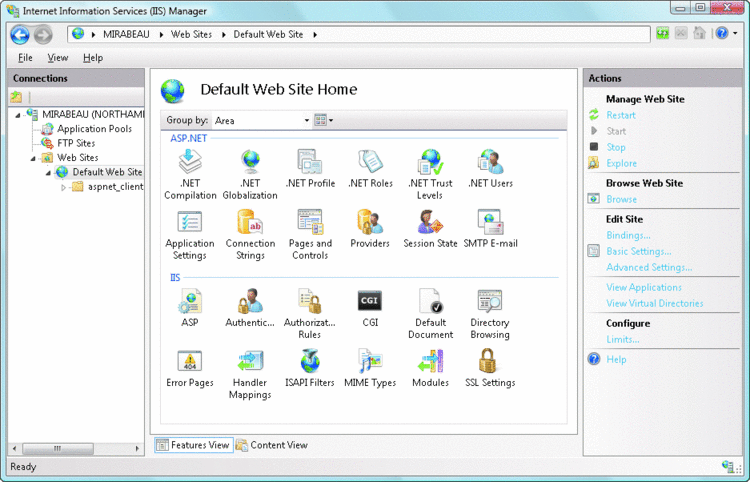This screenshot has width=750, height=482.
Task: Open the MIME Types feature
Action: click(x=370, y=368)
